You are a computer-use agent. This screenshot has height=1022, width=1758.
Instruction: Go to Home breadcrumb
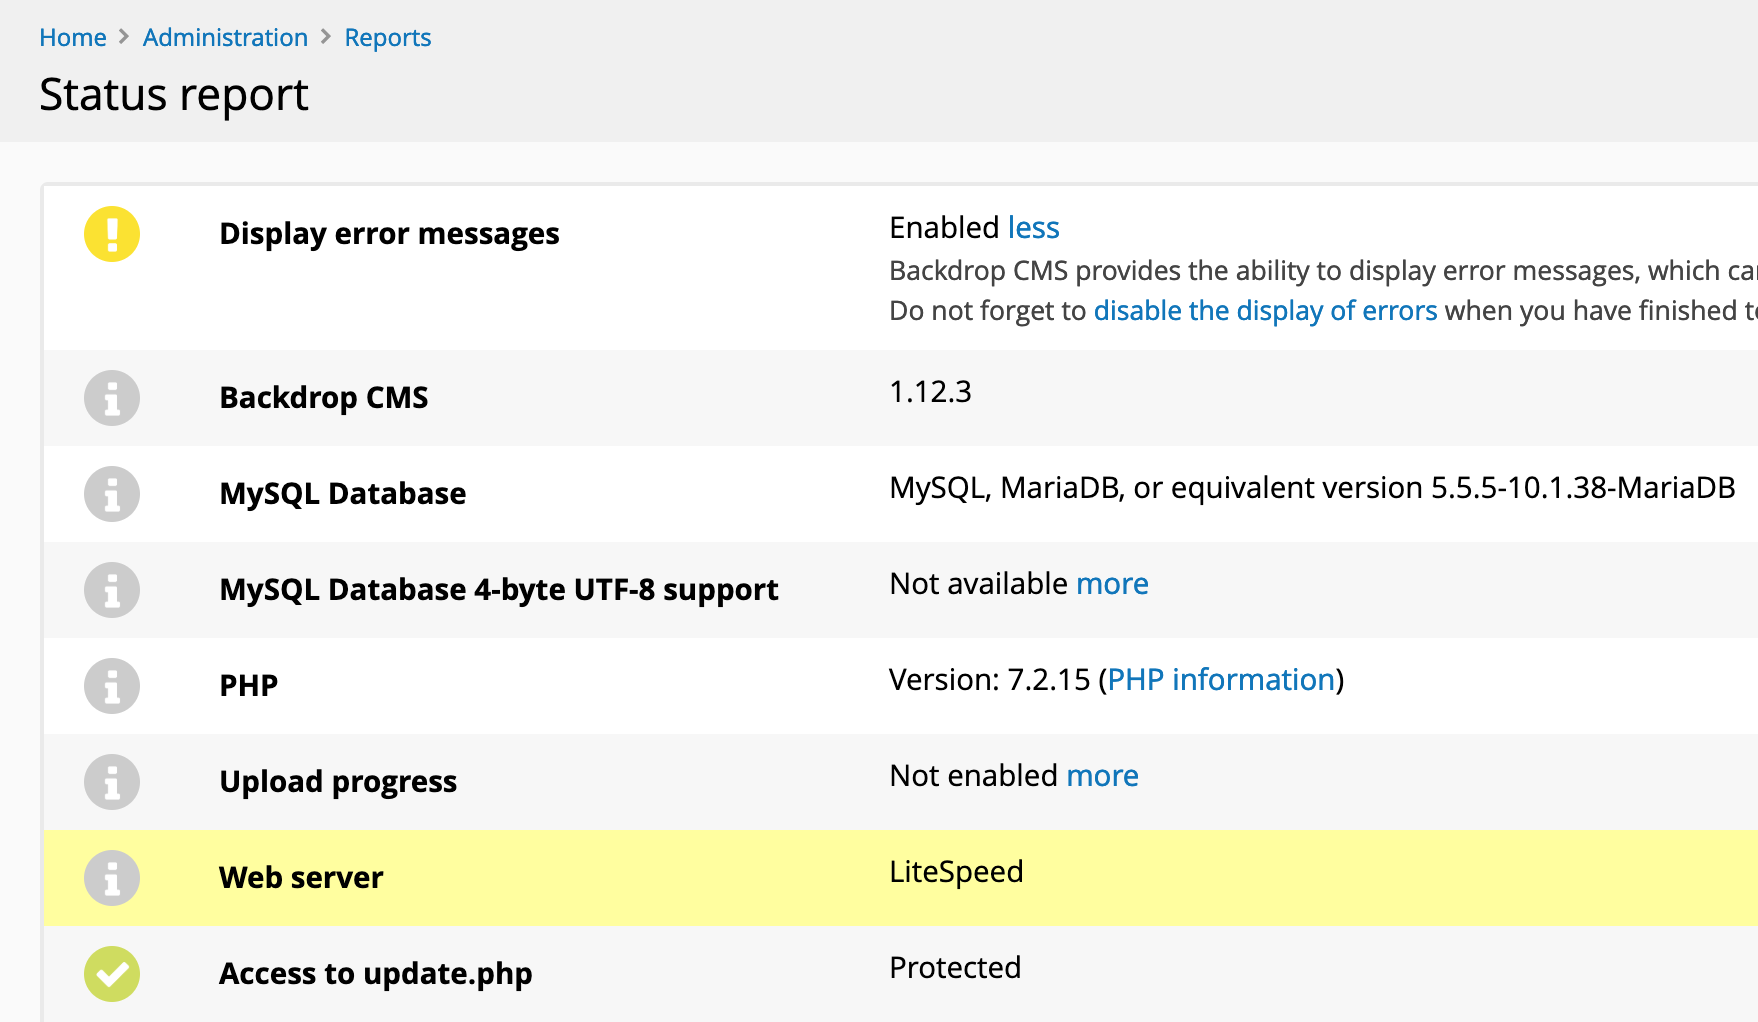click(x=73, y=38)
